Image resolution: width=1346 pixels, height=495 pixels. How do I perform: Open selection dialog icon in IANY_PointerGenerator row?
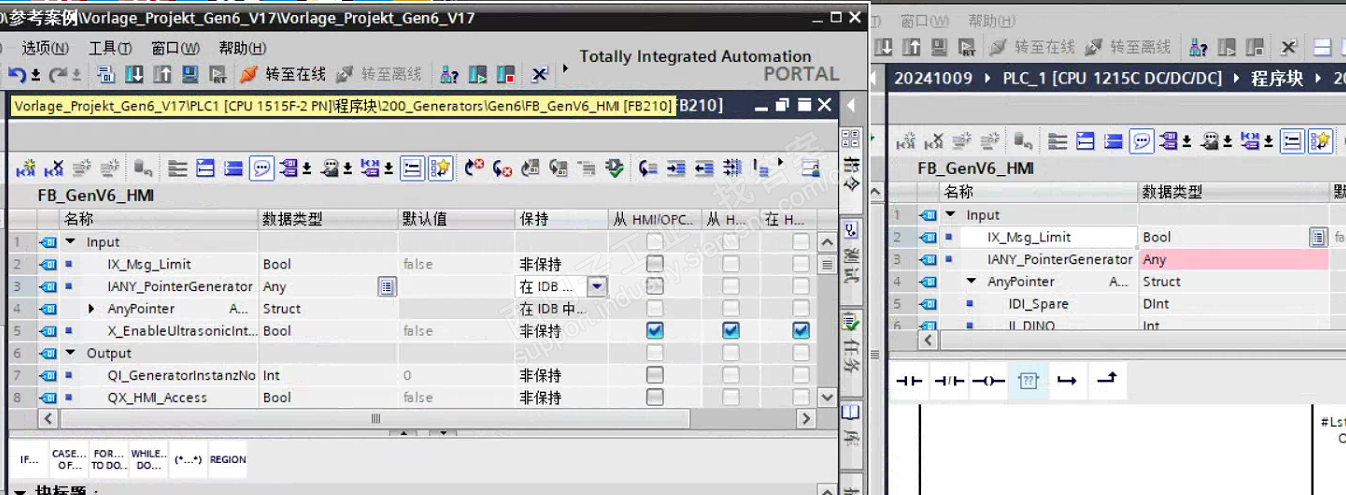[x=387, y=287]
